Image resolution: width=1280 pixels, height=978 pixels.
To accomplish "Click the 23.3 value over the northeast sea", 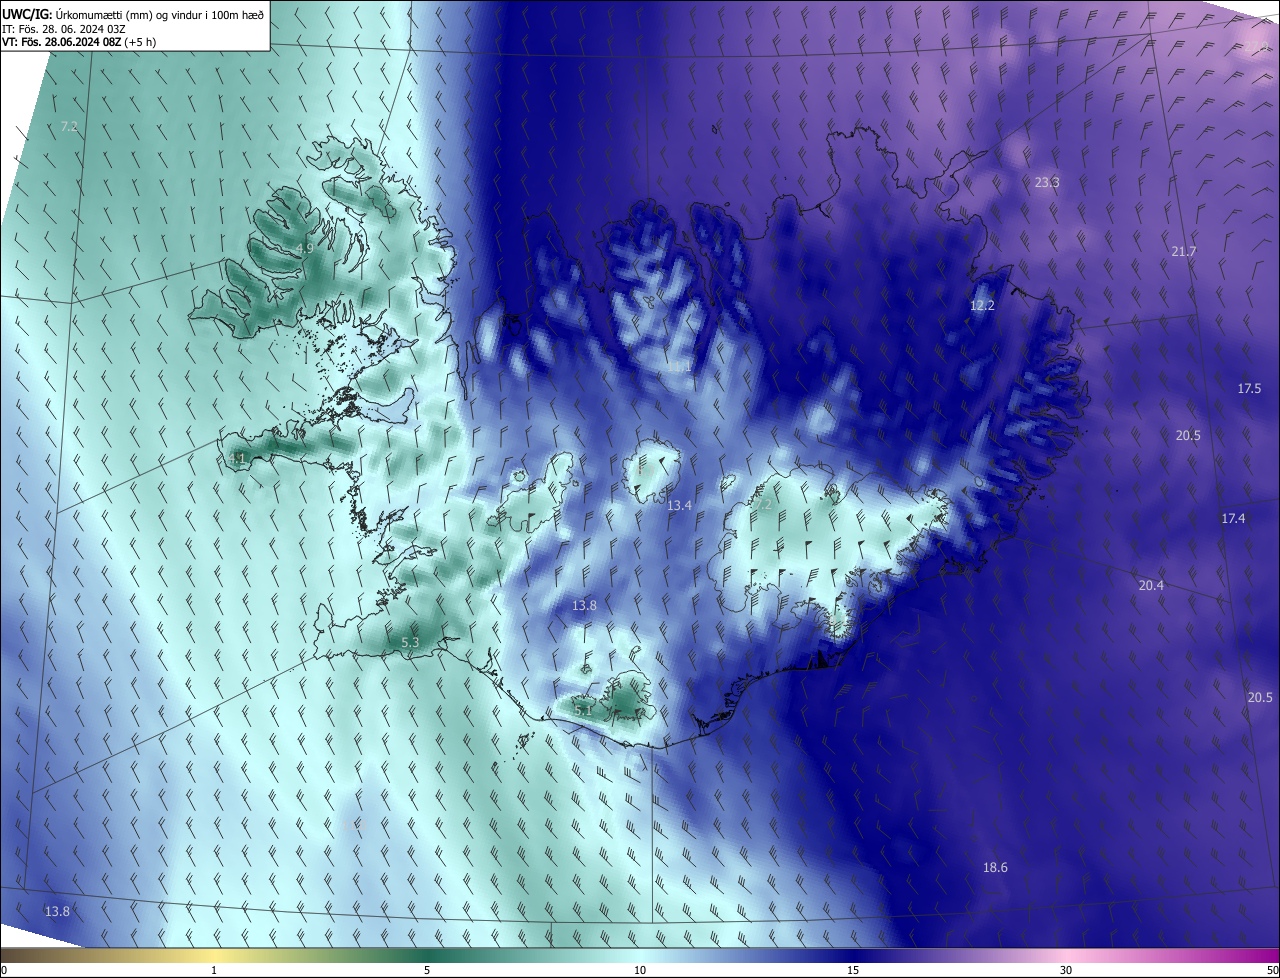I will 1047,182.
